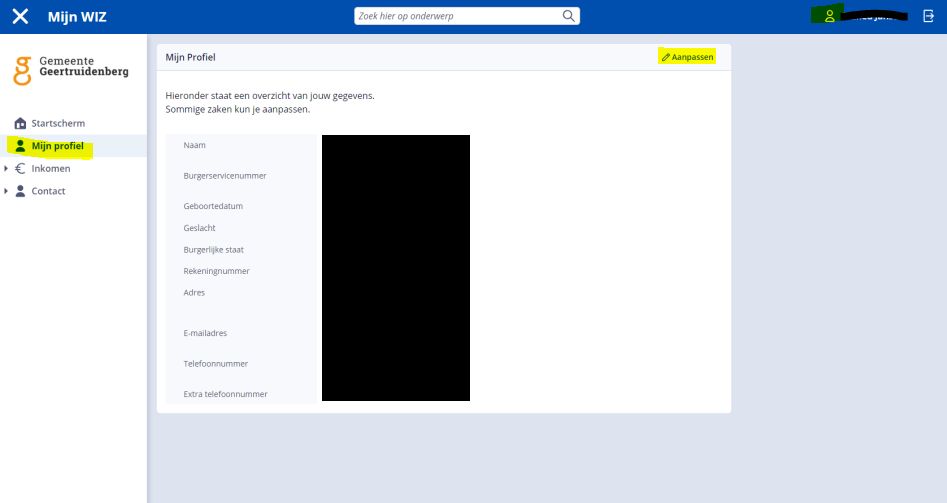Close the sidebar with the X icon
Viewport: 947px width, 503px height.
[20, 16]
